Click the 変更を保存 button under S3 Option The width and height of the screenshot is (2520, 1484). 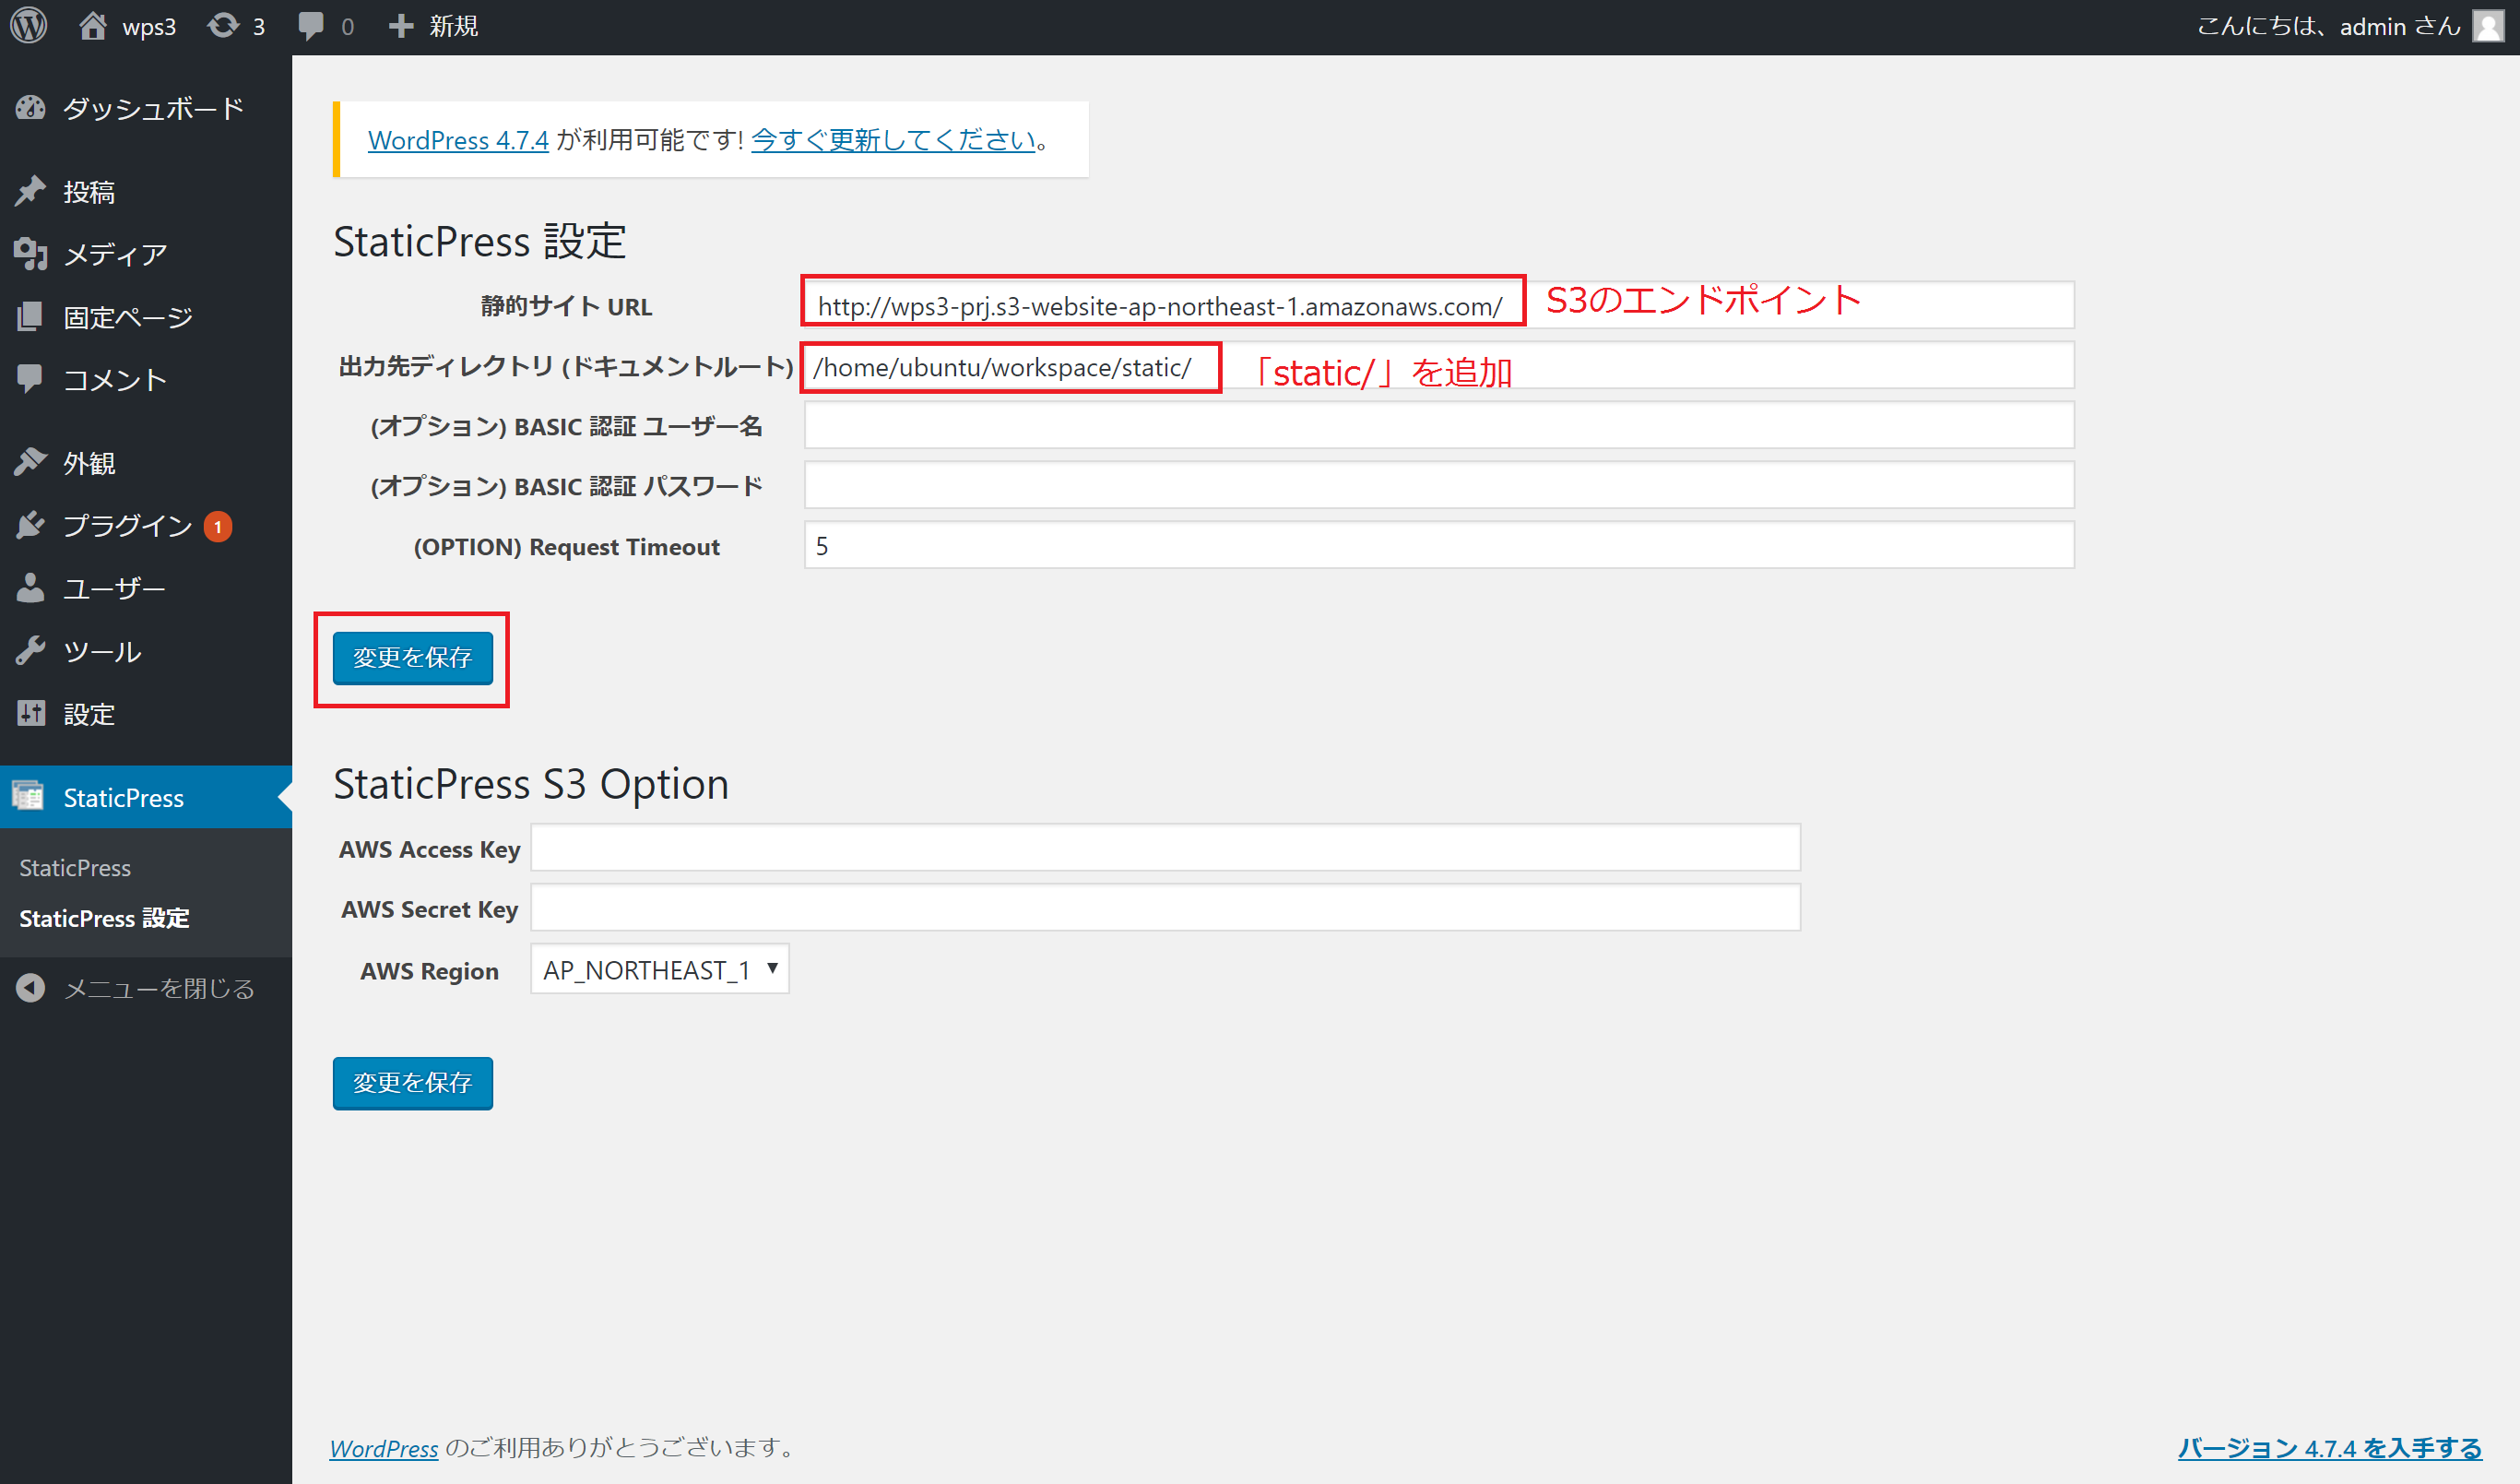(x=413, y=1083)
